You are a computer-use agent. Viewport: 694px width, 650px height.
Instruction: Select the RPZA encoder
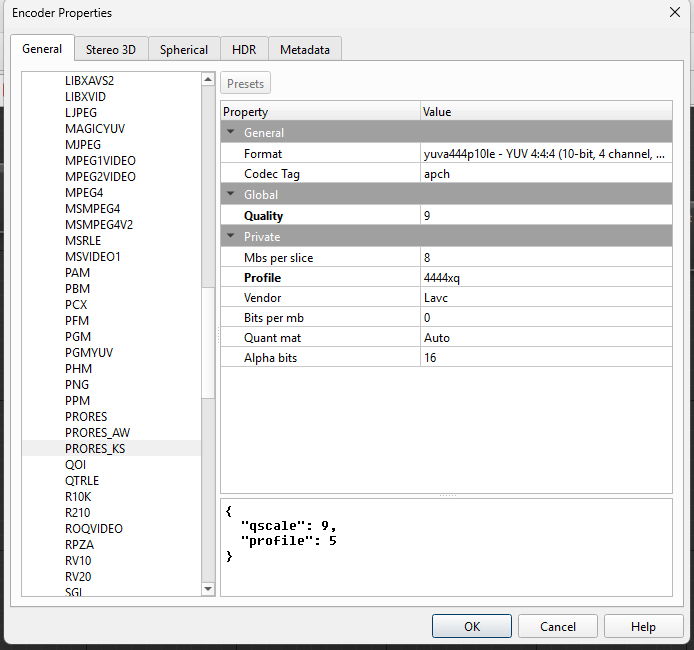pyautogui.click(x=79, y=544)
